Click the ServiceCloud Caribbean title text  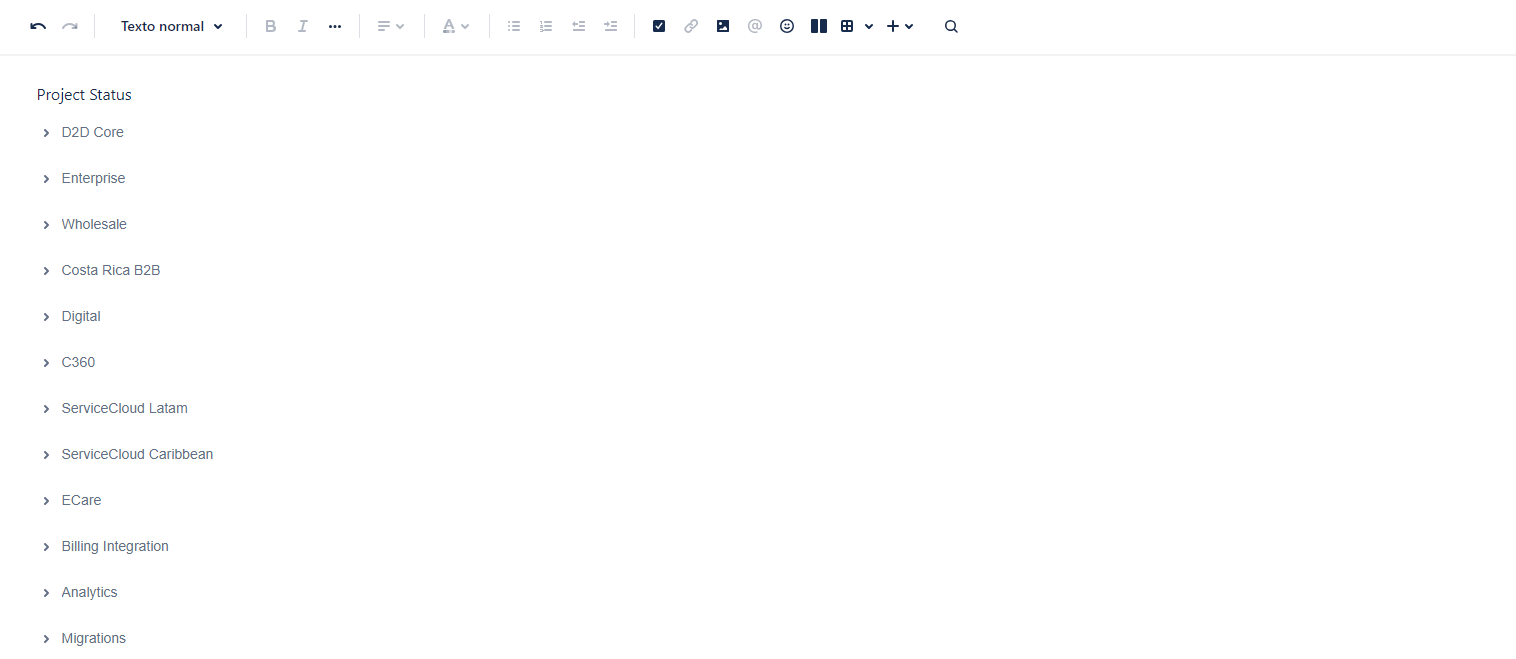tap(137, 454)
